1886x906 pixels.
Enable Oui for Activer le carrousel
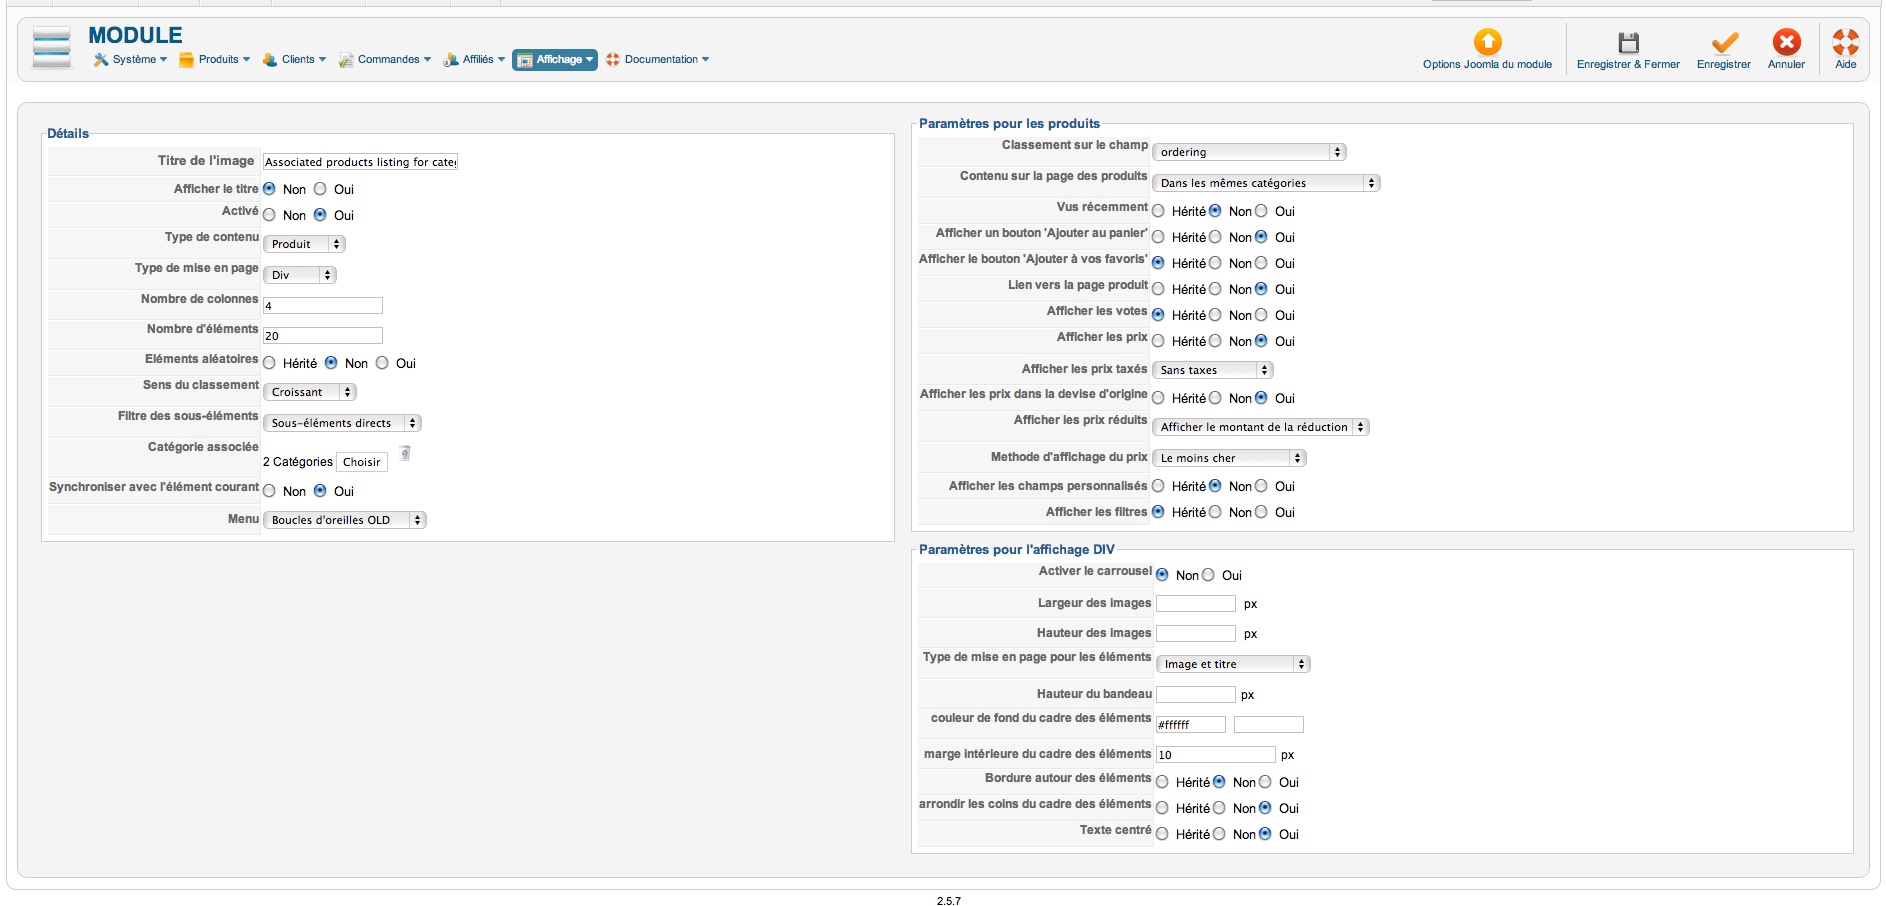coord(1209,575)
